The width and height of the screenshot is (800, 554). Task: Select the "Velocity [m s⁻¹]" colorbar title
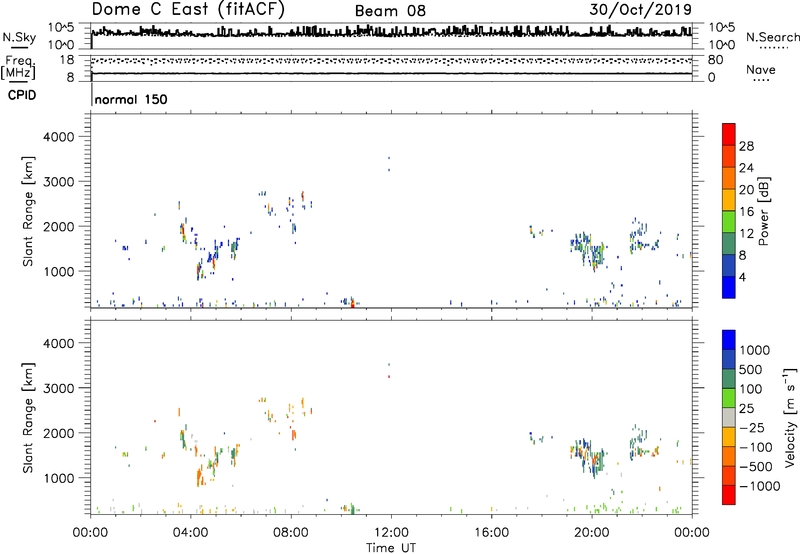(790, 417)
